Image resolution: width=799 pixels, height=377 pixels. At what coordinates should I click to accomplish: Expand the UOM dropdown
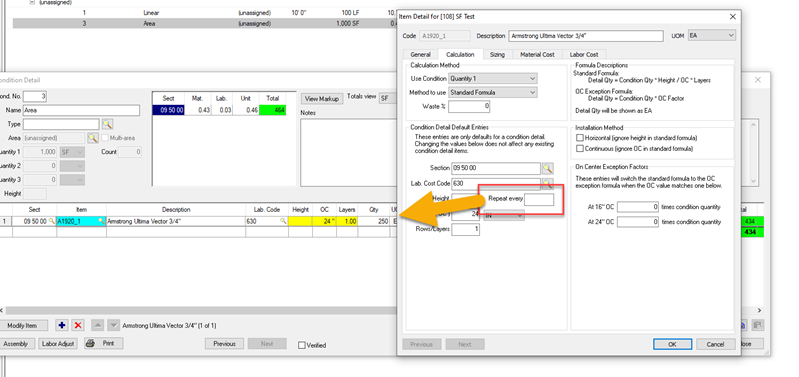711,35
